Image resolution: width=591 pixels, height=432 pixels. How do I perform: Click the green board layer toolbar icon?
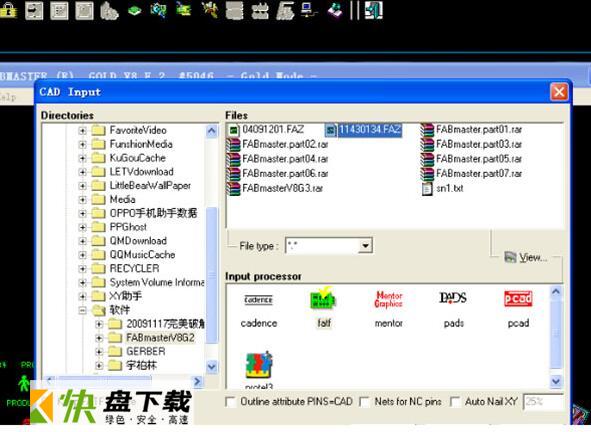[135, 10]
